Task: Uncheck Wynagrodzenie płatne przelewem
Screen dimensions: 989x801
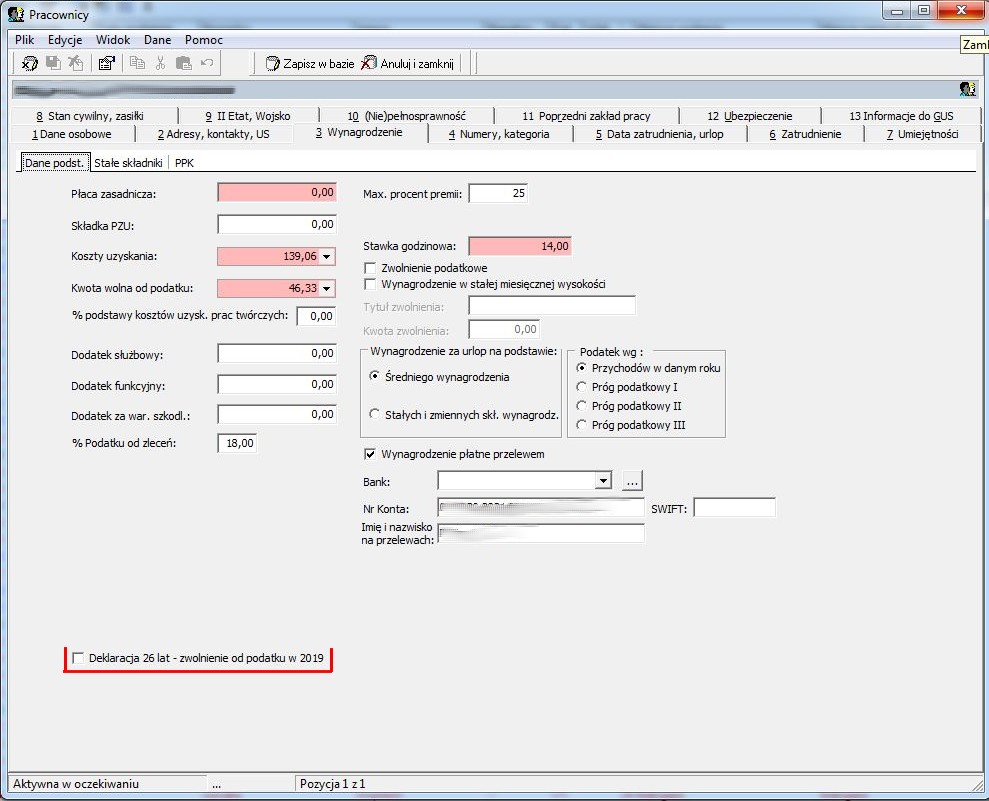Action: click(x=370, y=454)
